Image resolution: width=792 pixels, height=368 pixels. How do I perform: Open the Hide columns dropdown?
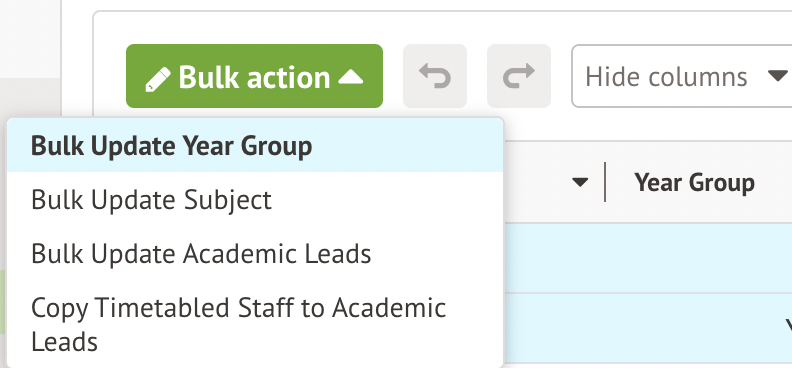pos(681,76)
